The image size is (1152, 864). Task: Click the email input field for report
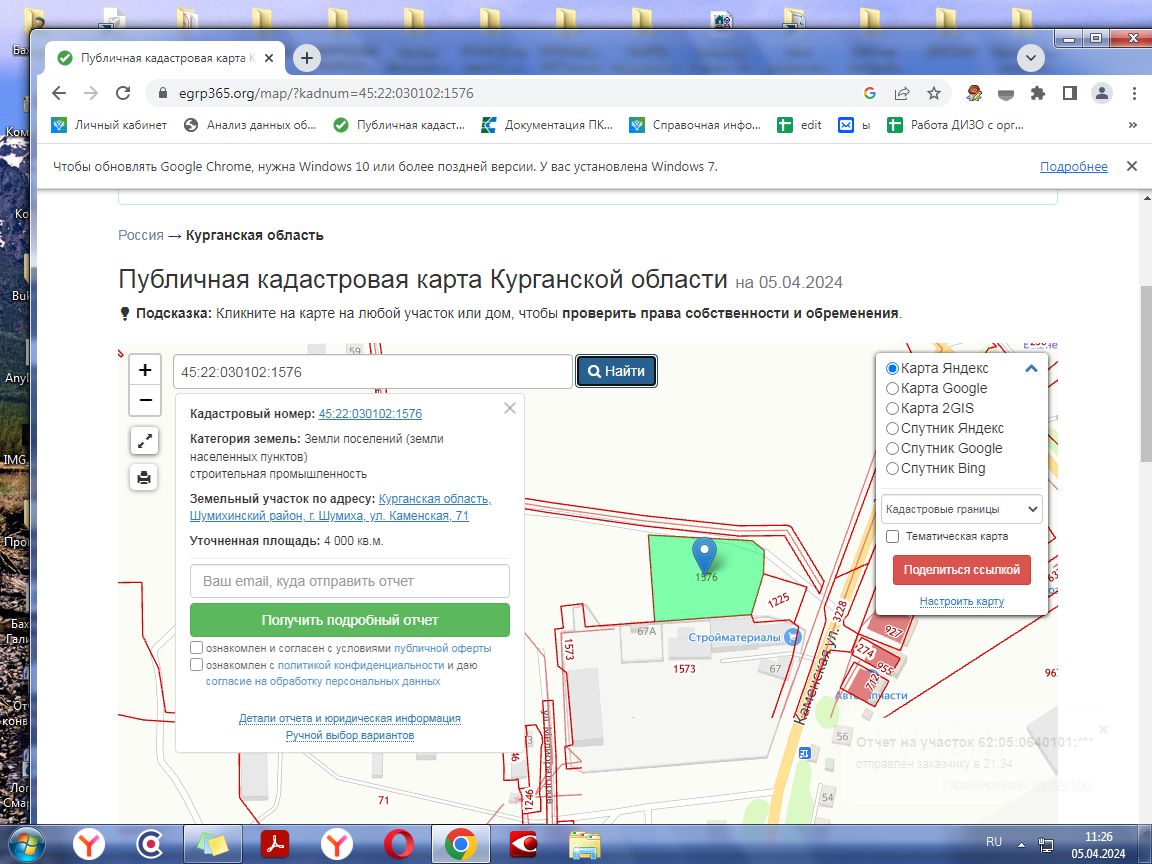[349, 581]
